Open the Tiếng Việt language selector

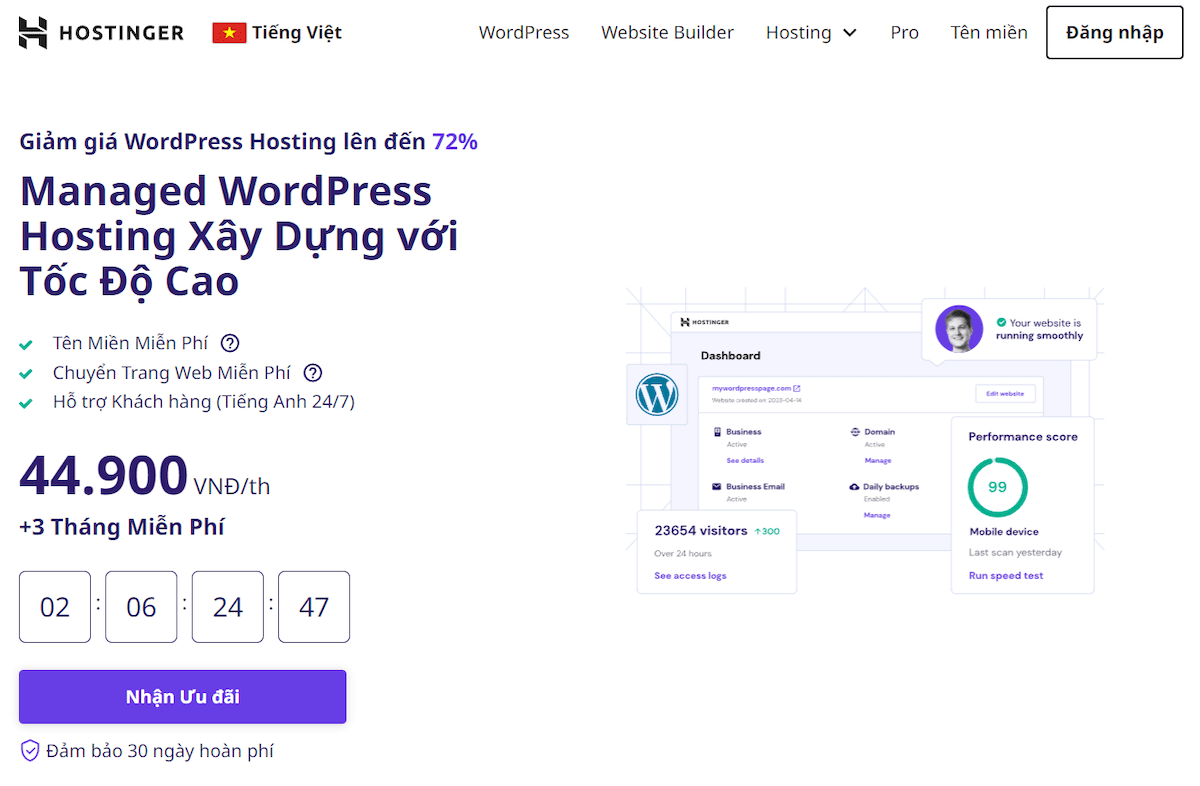point(277,33)
